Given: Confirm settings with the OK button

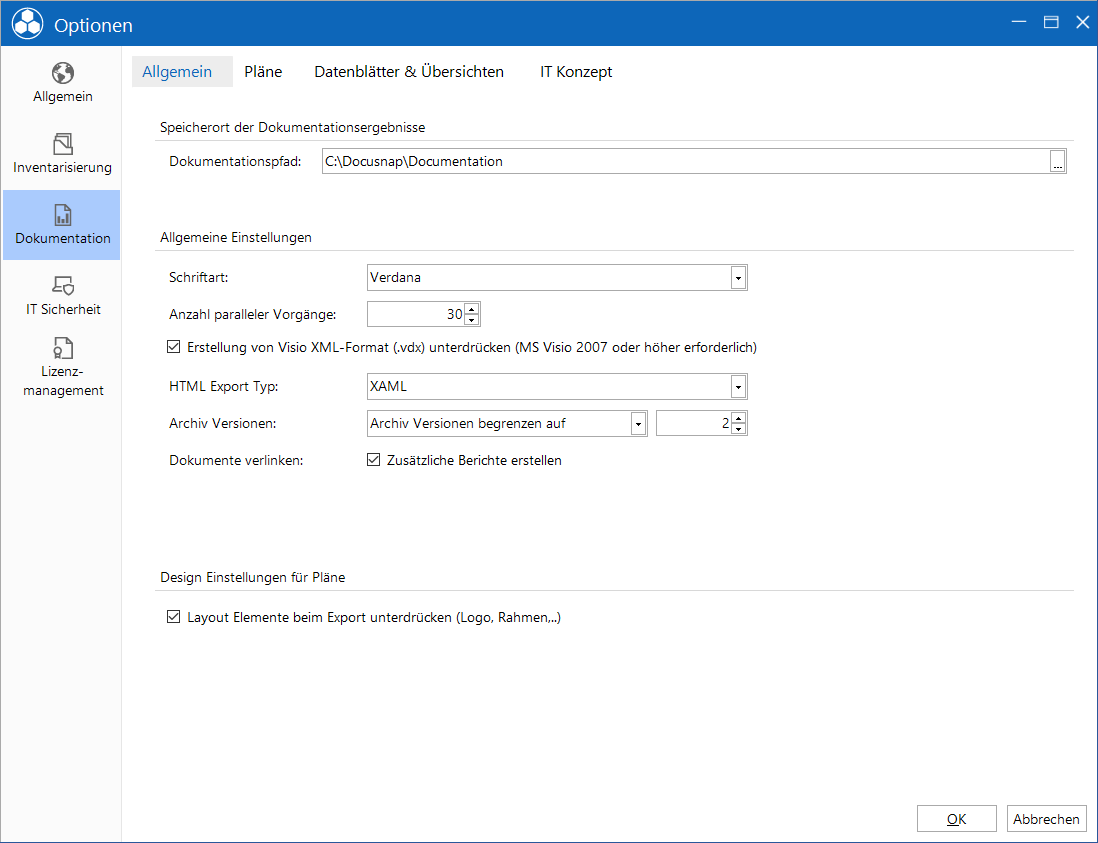Looking at the screenshot, I should [957, 819].
